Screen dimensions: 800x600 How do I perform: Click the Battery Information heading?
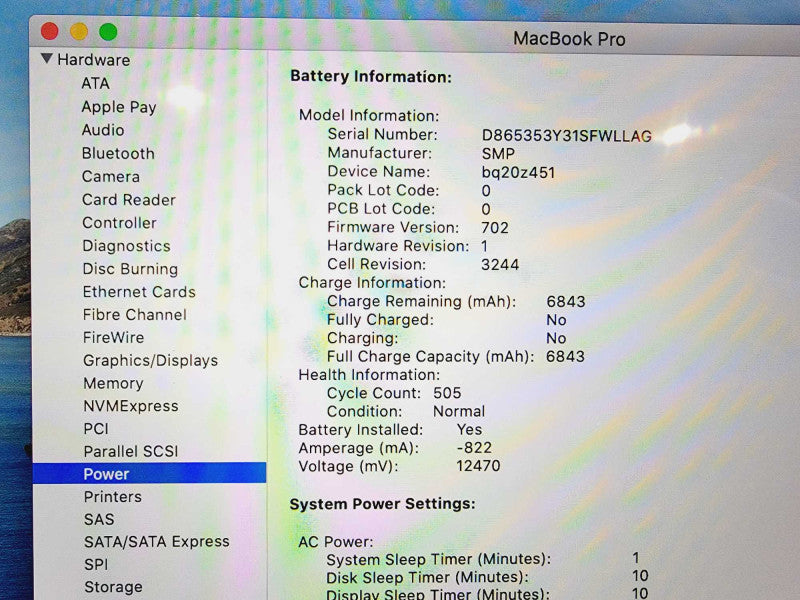tap(371, 77)
